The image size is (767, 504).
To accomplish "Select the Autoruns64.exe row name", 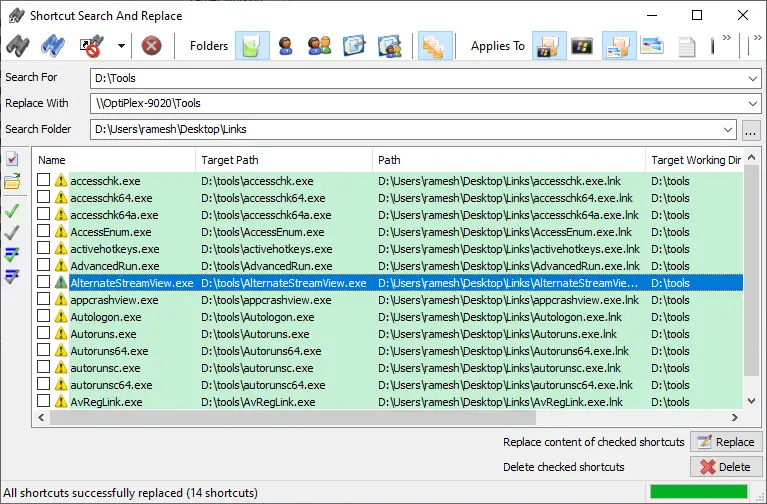I will [x=109, y=351].
